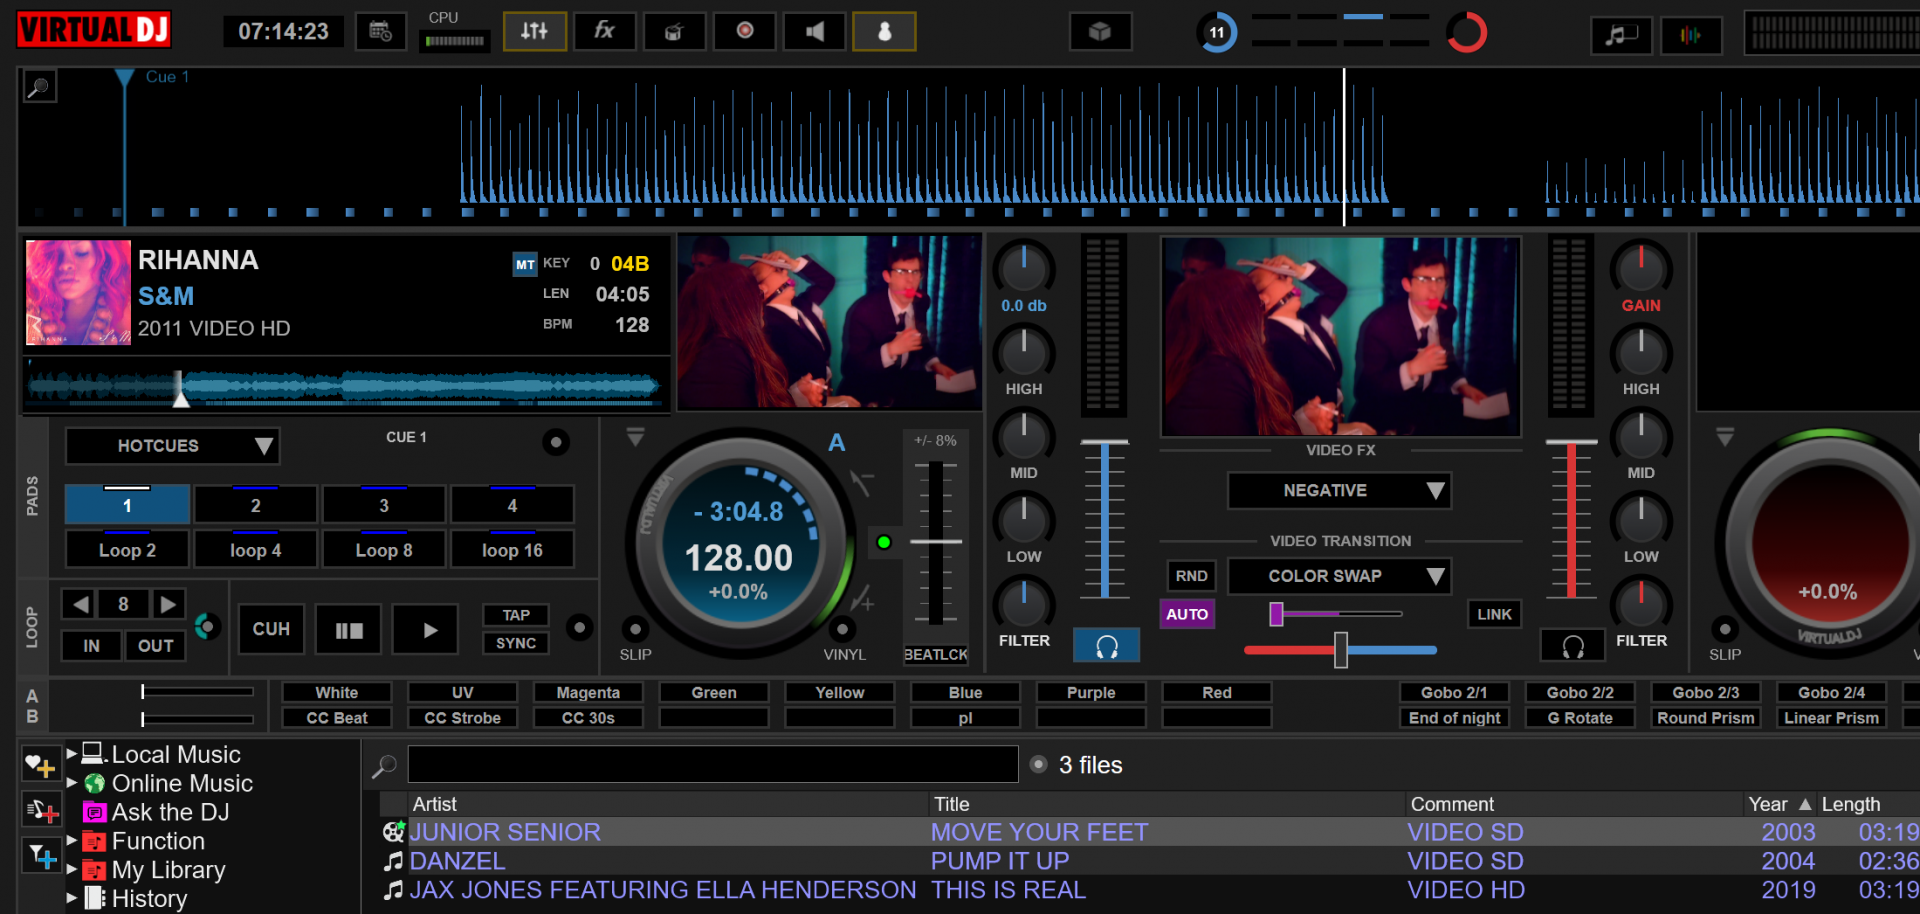
Task: Click the favorites heart plus icon
Action: coord(40,766)
